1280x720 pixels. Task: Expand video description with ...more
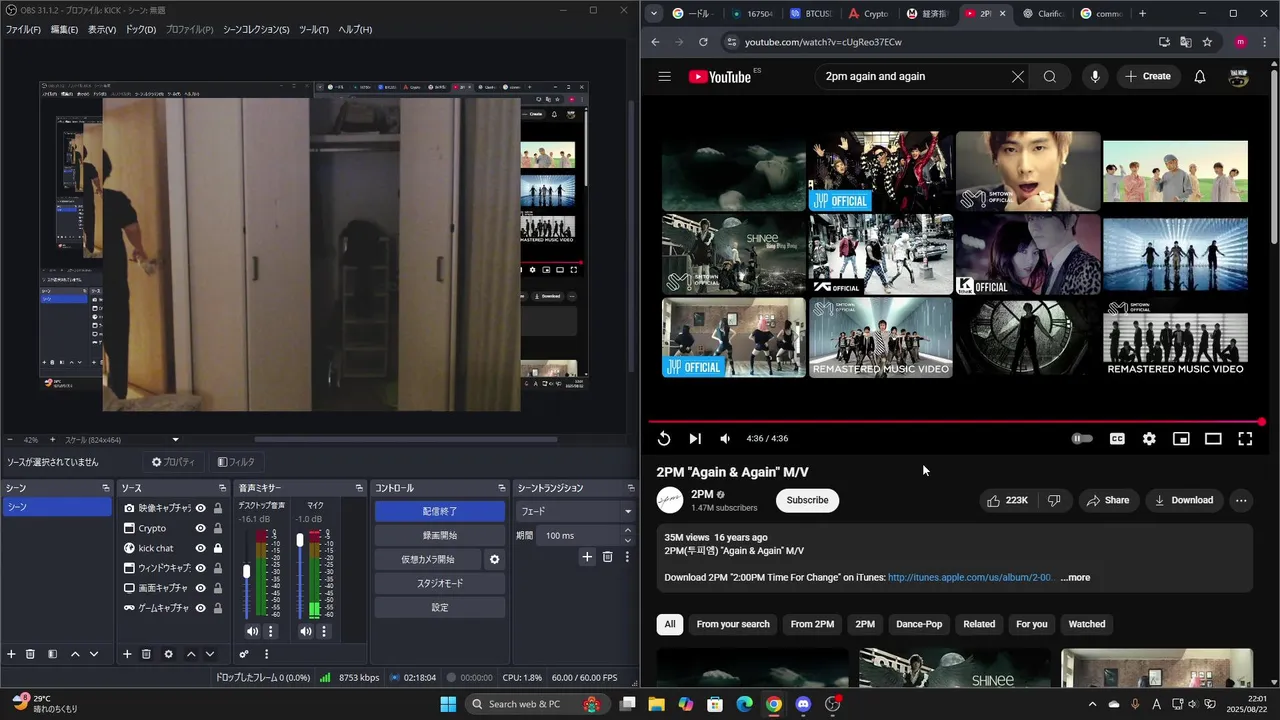click(1075, 577)
